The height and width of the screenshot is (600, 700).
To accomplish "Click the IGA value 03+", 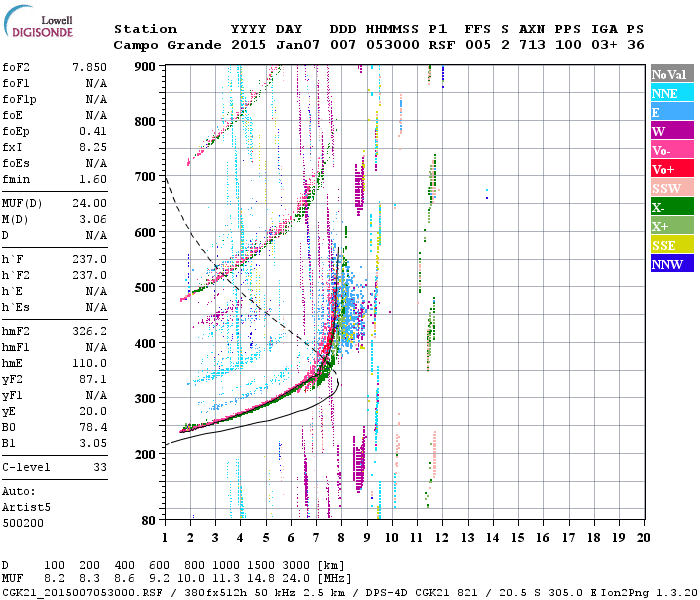I will [604, 45].
